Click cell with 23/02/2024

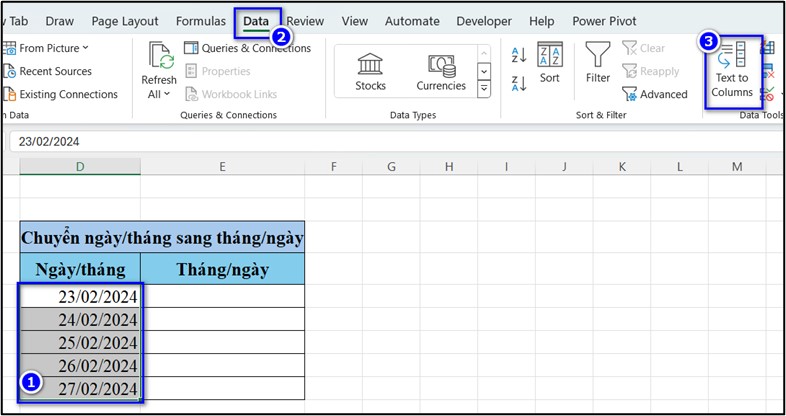[80, 296]
